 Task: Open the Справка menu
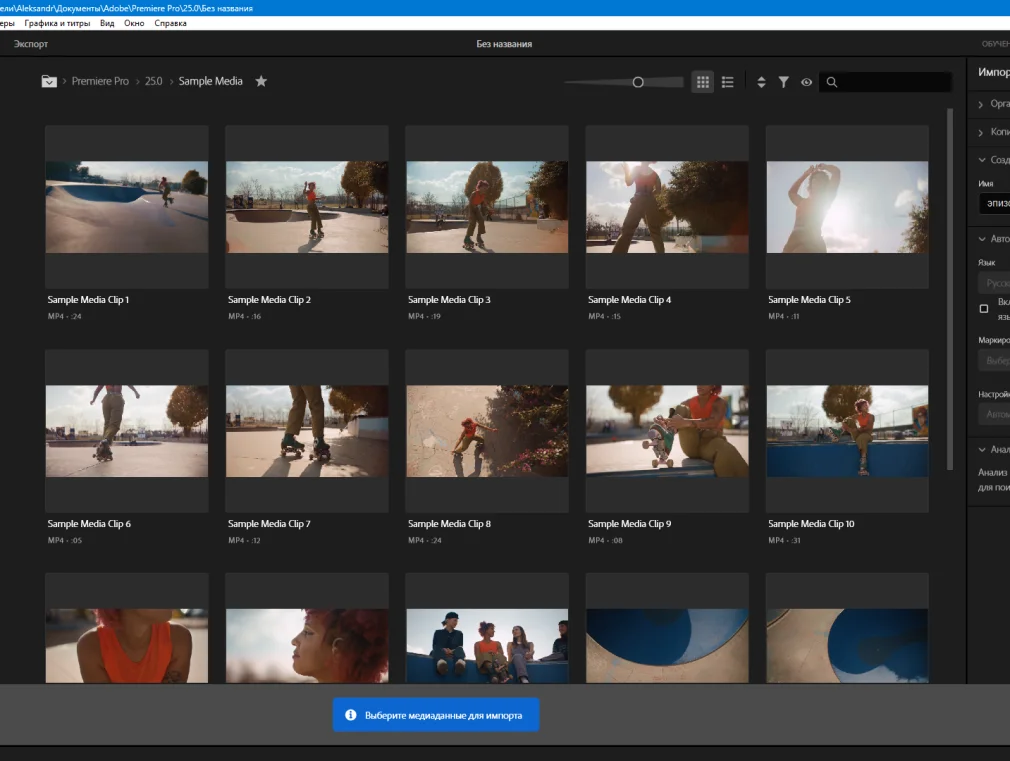click(x=171, y=23)
